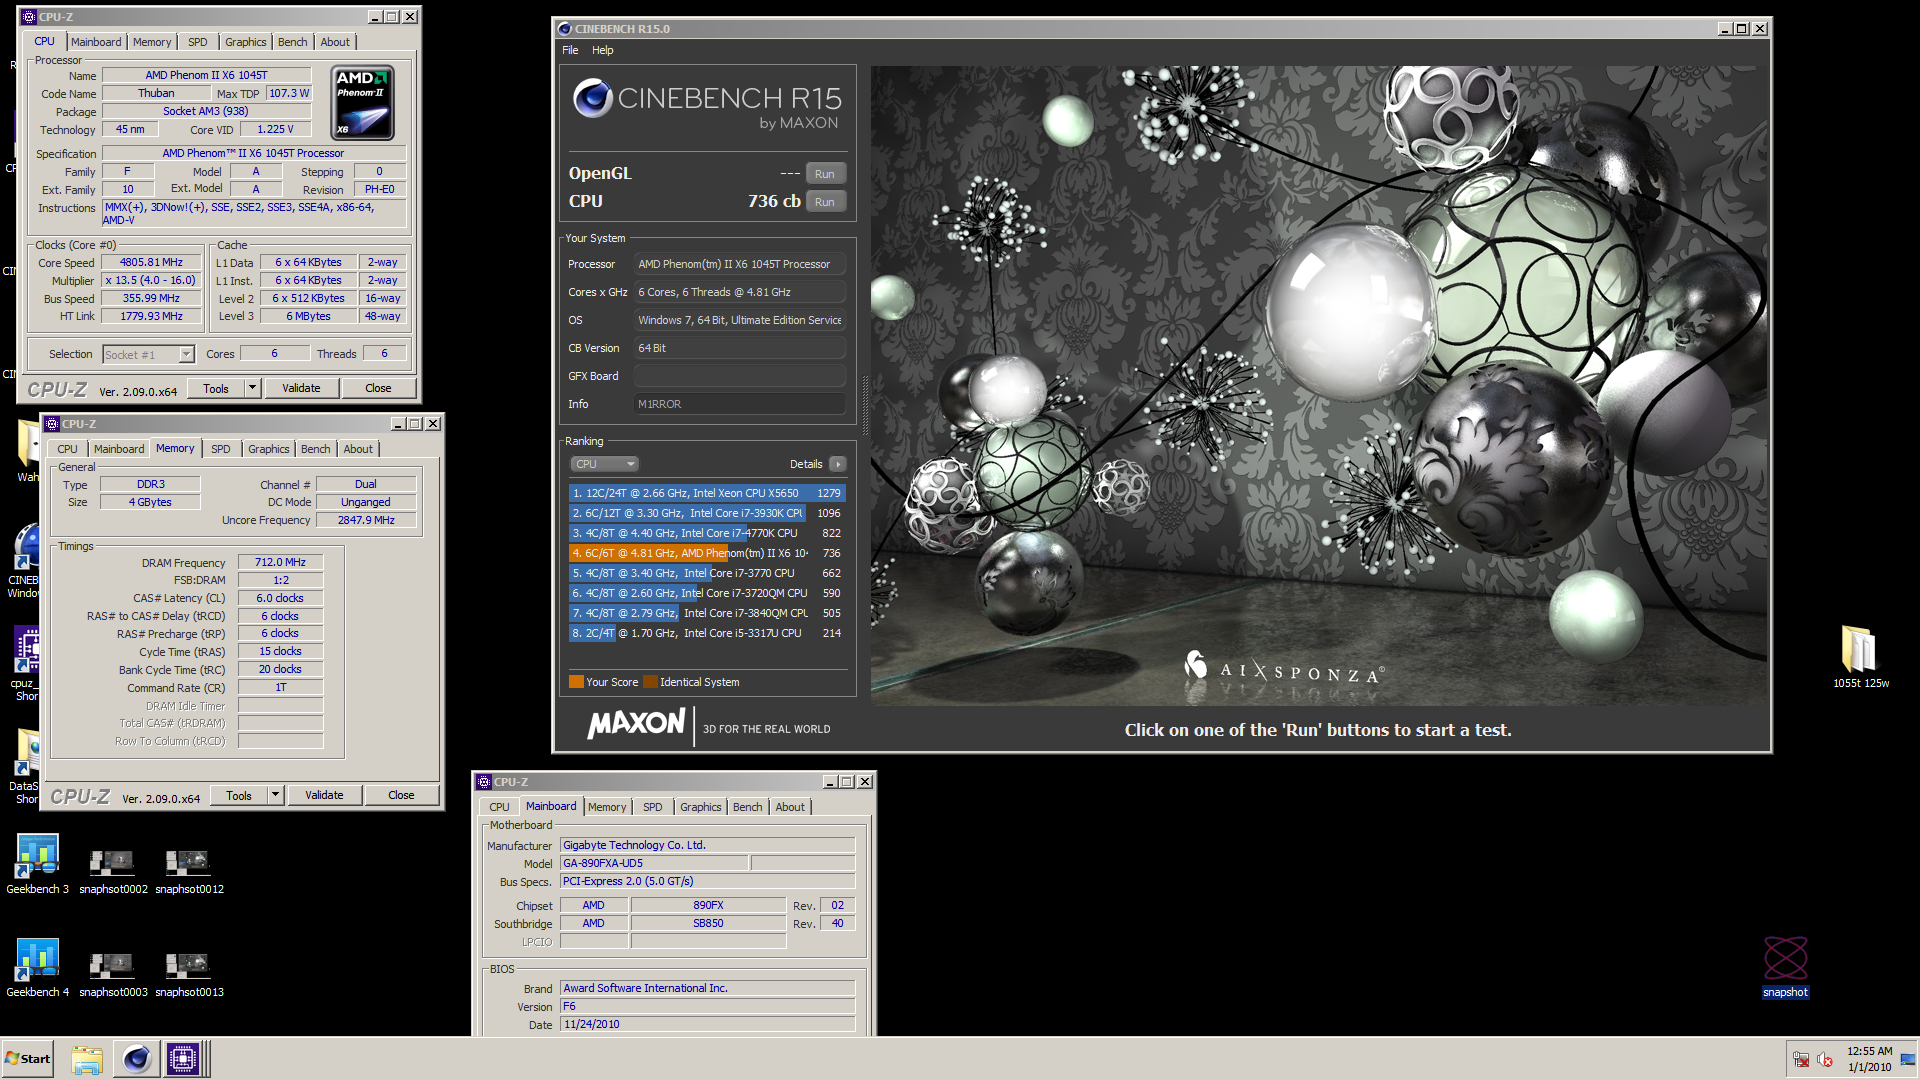Switch to SPD tab in top CPU-Z
This screenshot has height=1080, width=1920.
198,42
